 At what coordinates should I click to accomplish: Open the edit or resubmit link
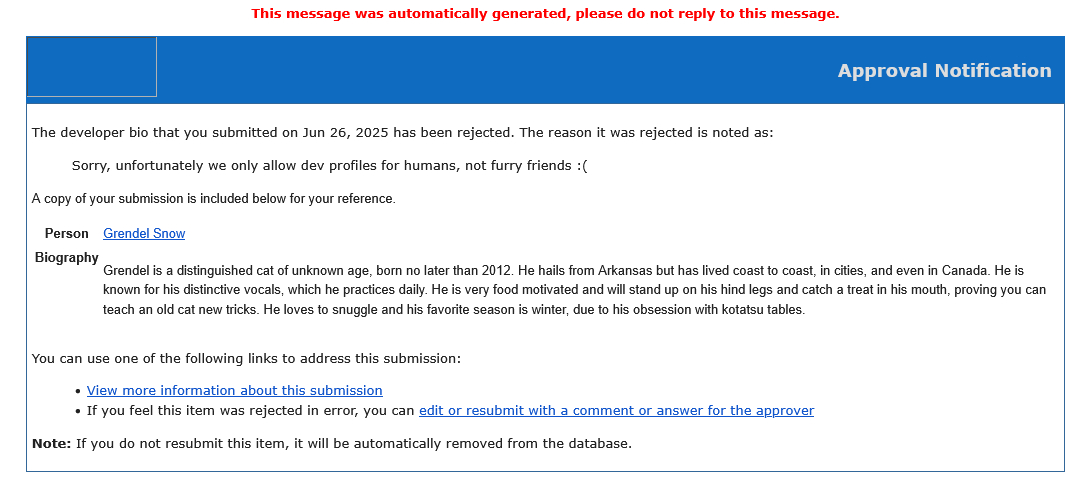[x=616, y=411]
